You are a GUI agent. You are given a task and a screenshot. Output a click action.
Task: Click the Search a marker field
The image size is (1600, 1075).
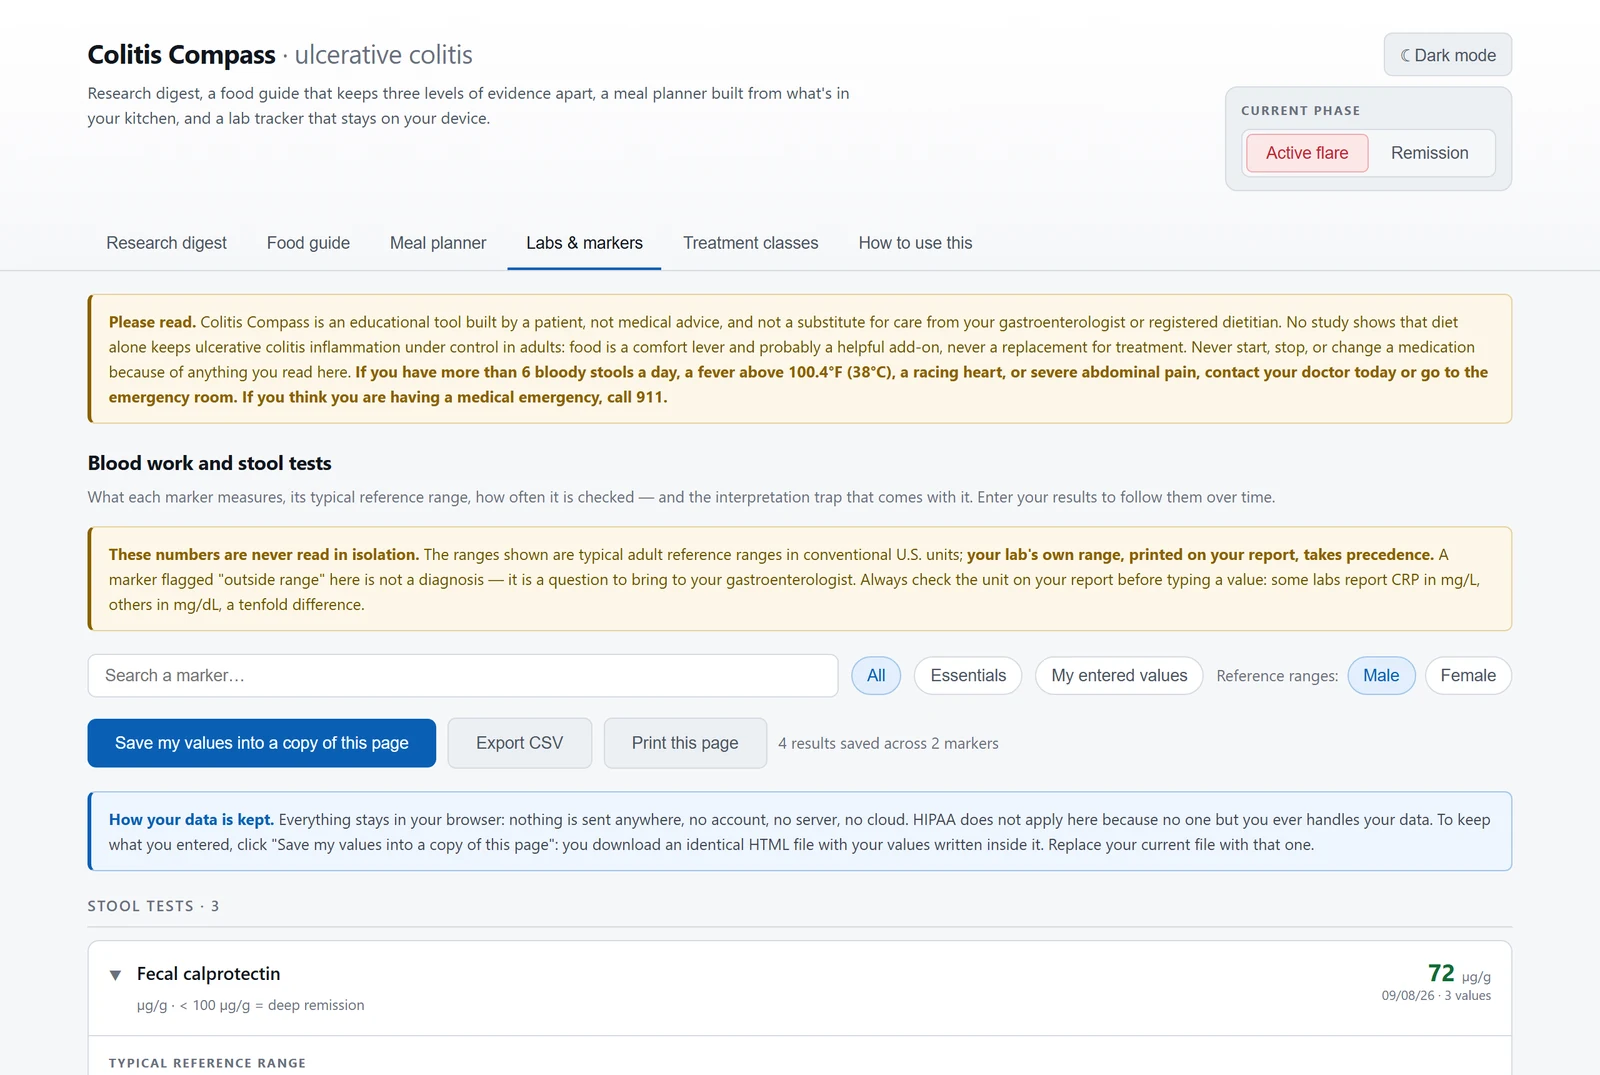tap(463, 676)
